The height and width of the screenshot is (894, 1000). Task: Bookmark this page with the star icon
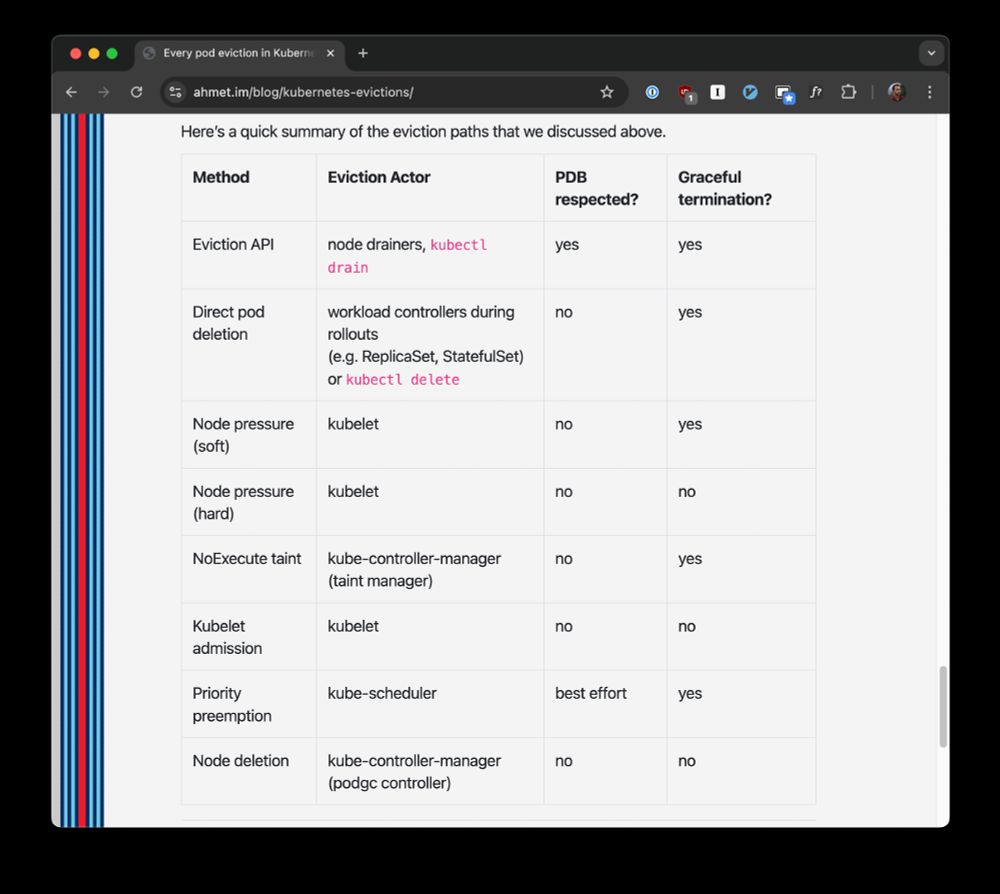point(607,92)
